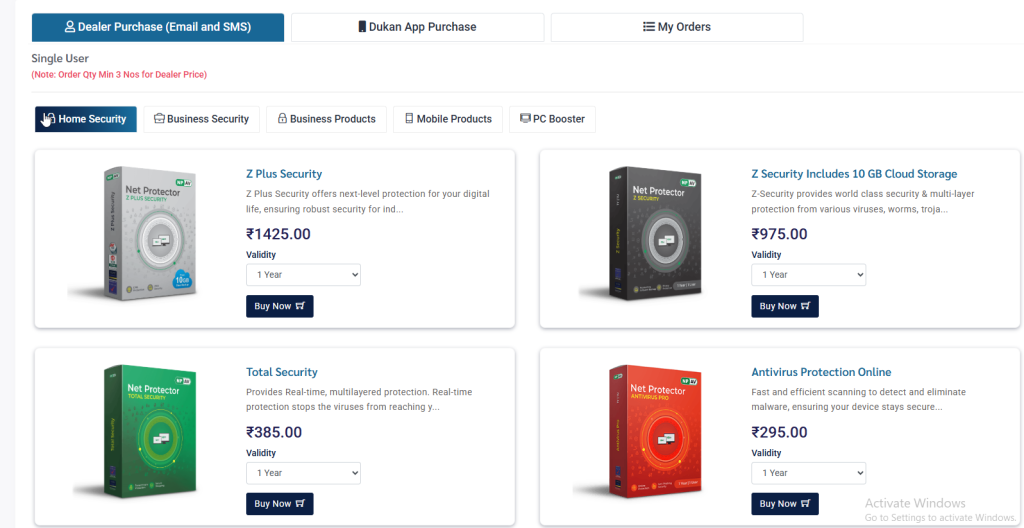Switch to the Dukan App Purchase tab
The height and width of the screenshot is (528, 1024).
(x=417, y=27)
